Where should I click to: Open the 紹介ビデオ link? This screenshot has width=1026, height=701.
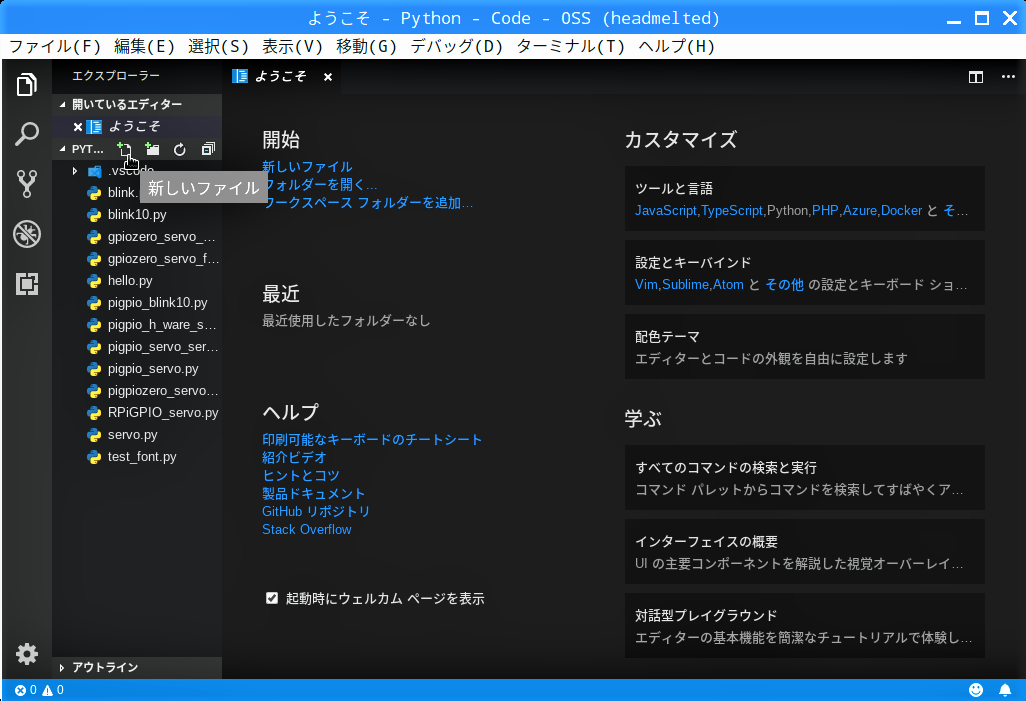(294, 458)
